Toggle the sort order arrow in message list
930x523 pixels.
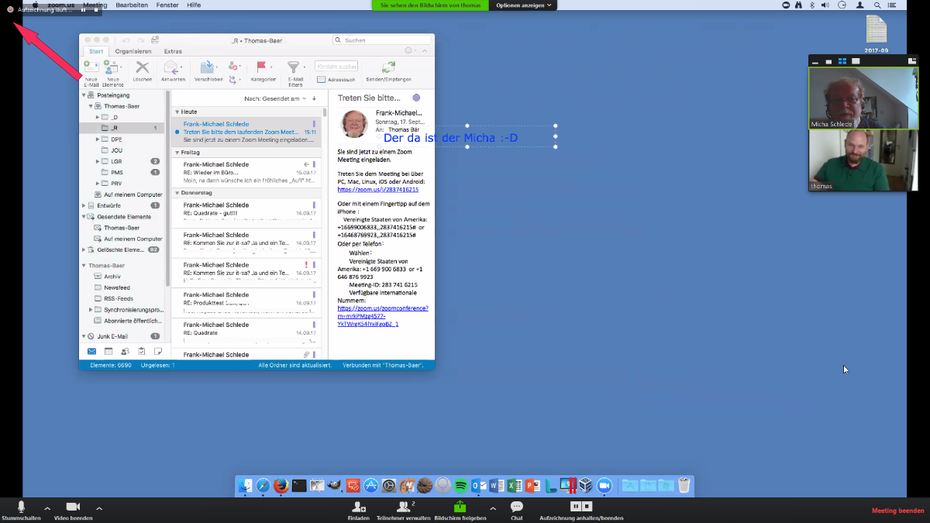(x=314, y=98)
